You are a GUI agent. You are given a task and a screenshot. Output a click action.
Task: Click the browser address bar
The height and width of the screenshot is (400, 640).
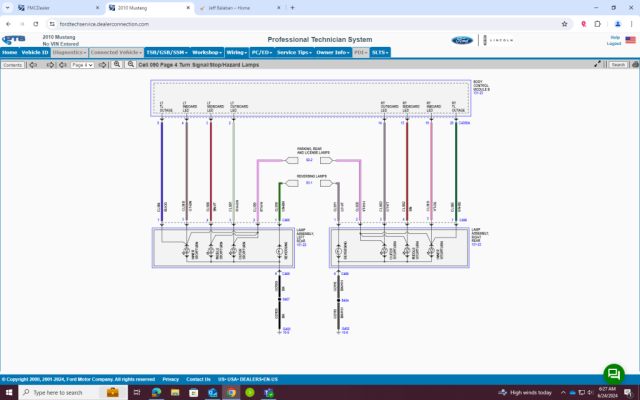(306, 24)
